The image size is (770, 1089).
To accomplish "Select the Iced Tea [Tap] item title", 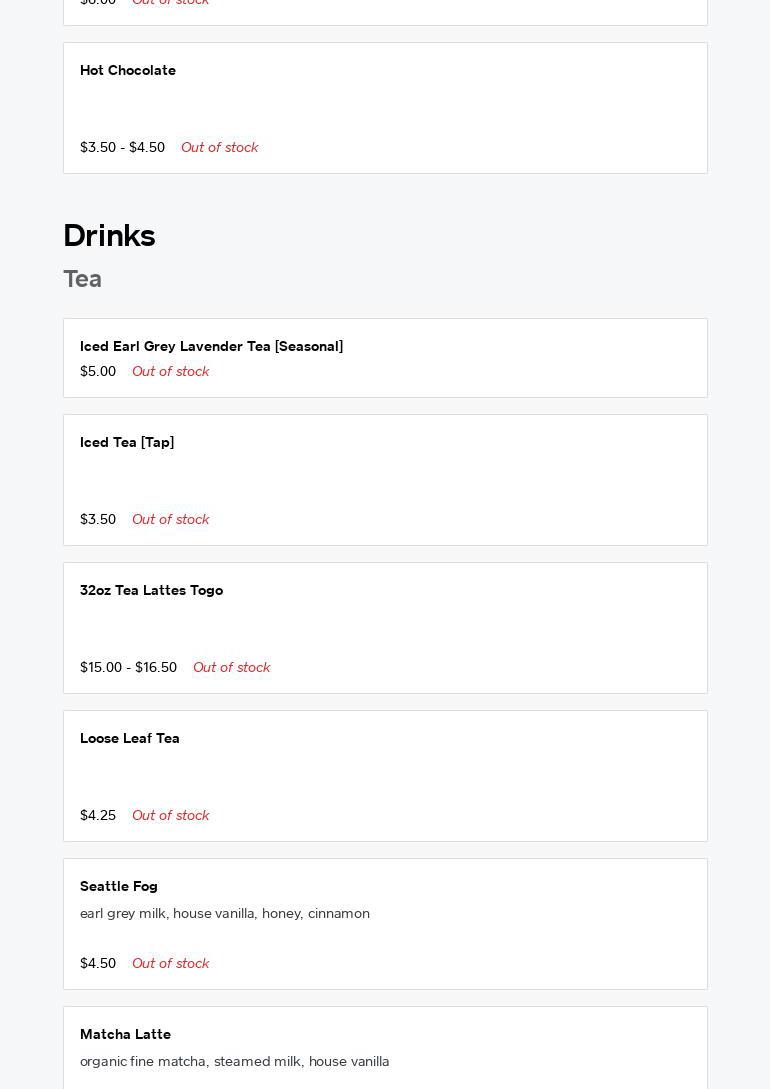I will pos(127,443).
